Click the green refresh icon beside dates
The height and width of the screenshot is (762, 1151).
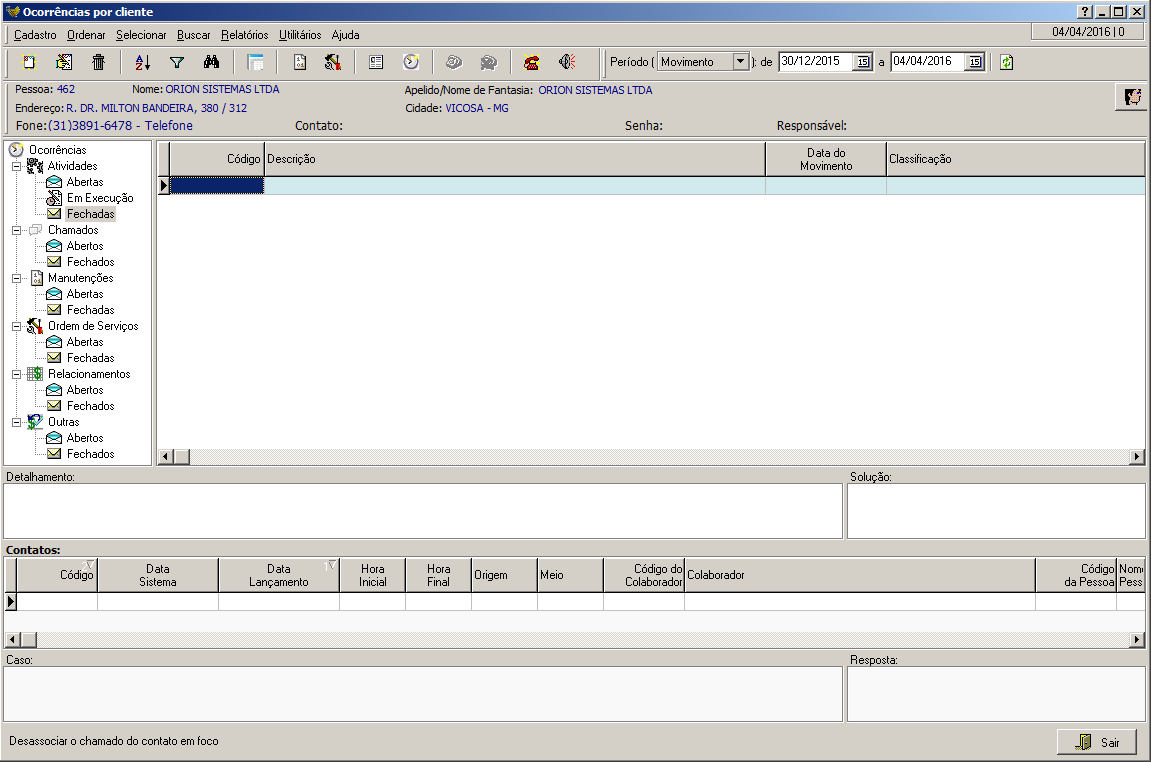tap(1006, 62)
